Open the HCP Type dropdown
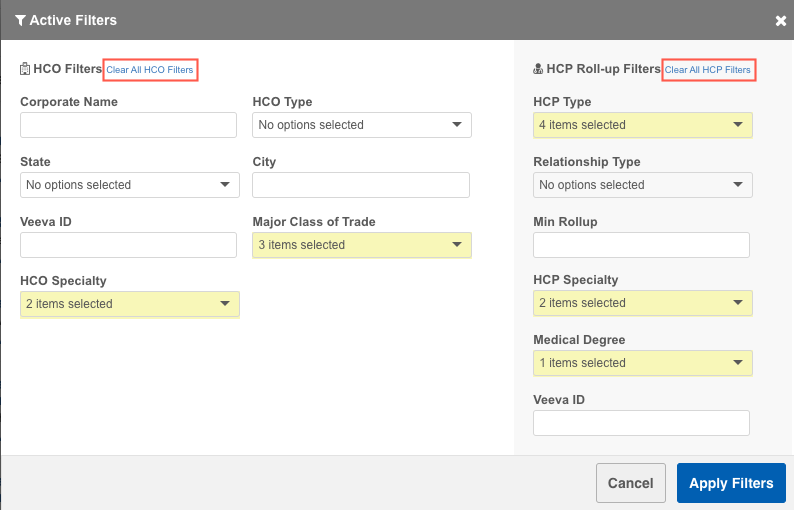Screen dimensions: 794x510 click(x=642, y=125)
